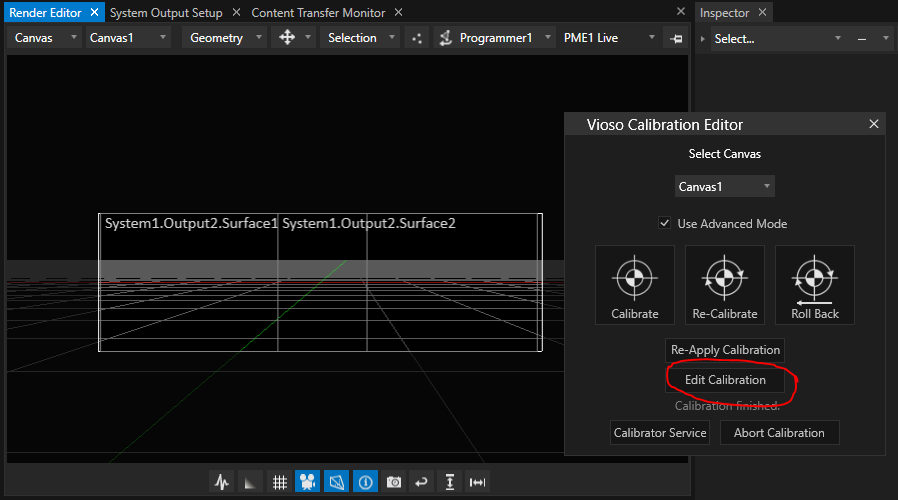
Task: Uncheck Use Advanced Mode checkbox
Action: [665, 224]
